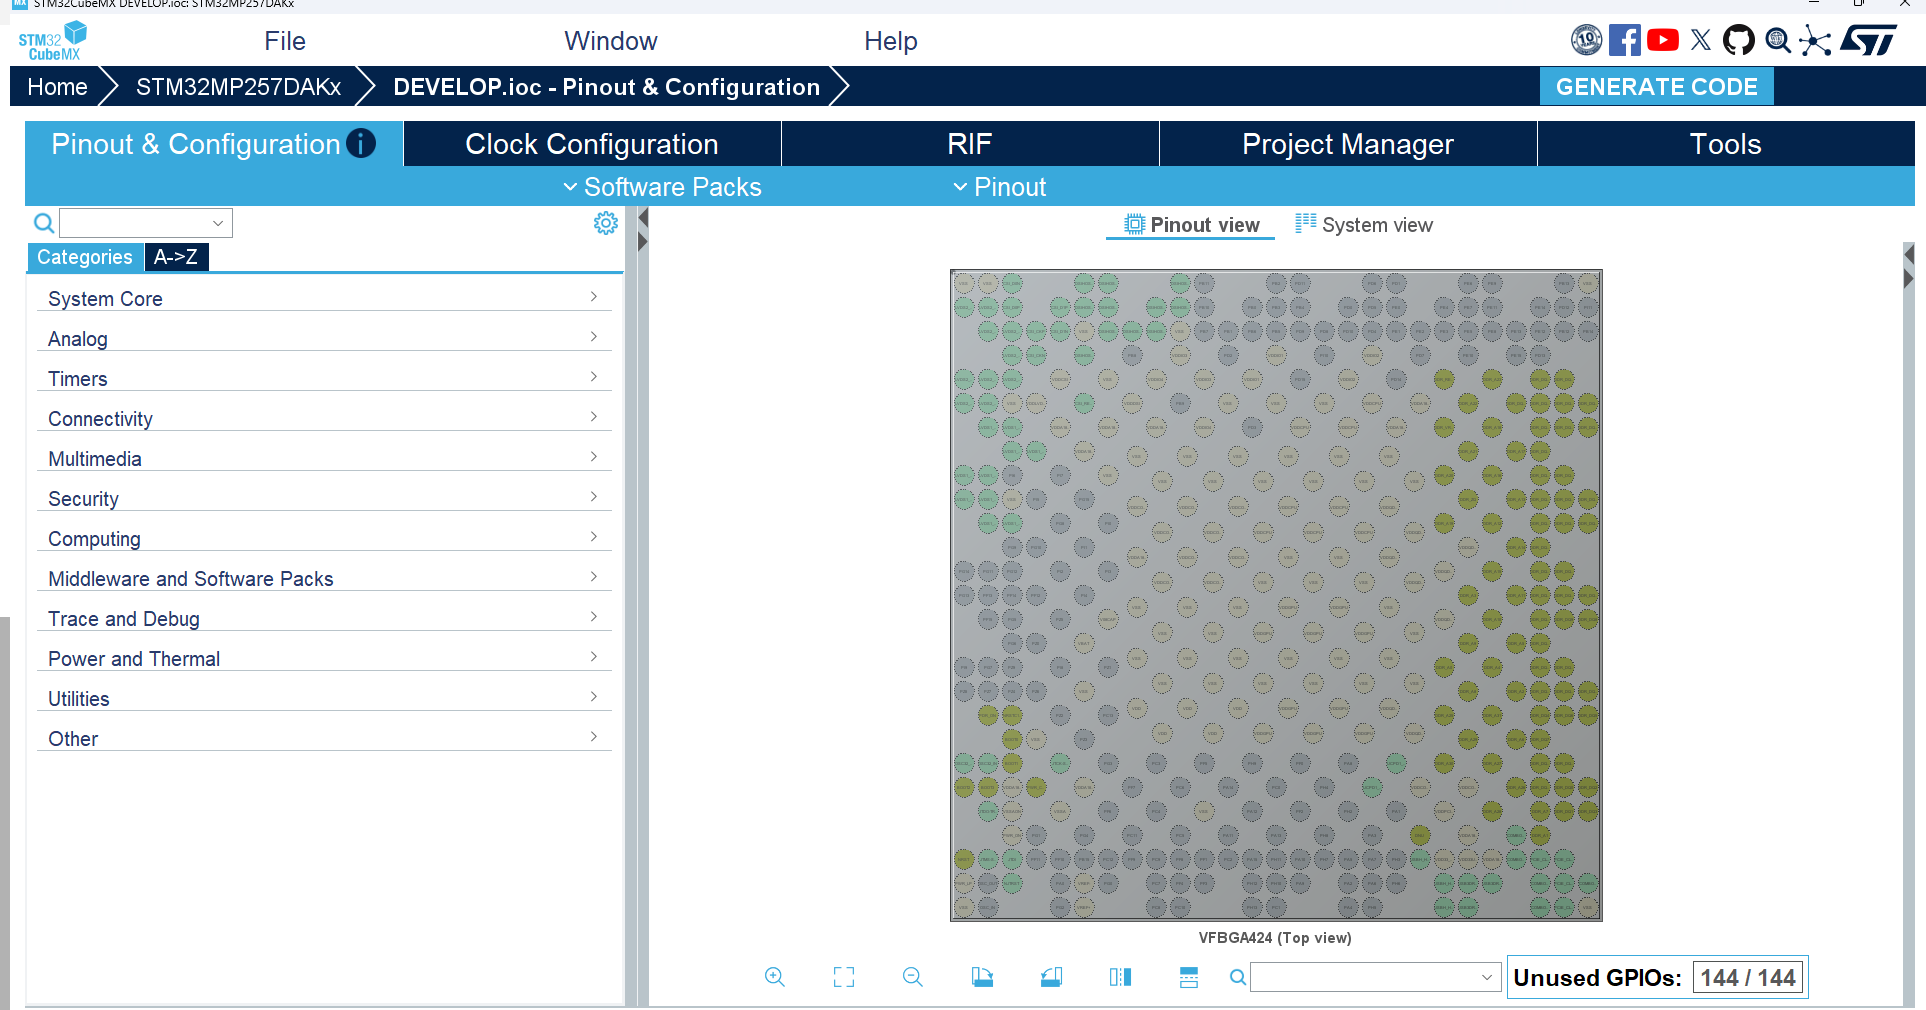Click the collapse-left arrow on the left panel divider

643,218
